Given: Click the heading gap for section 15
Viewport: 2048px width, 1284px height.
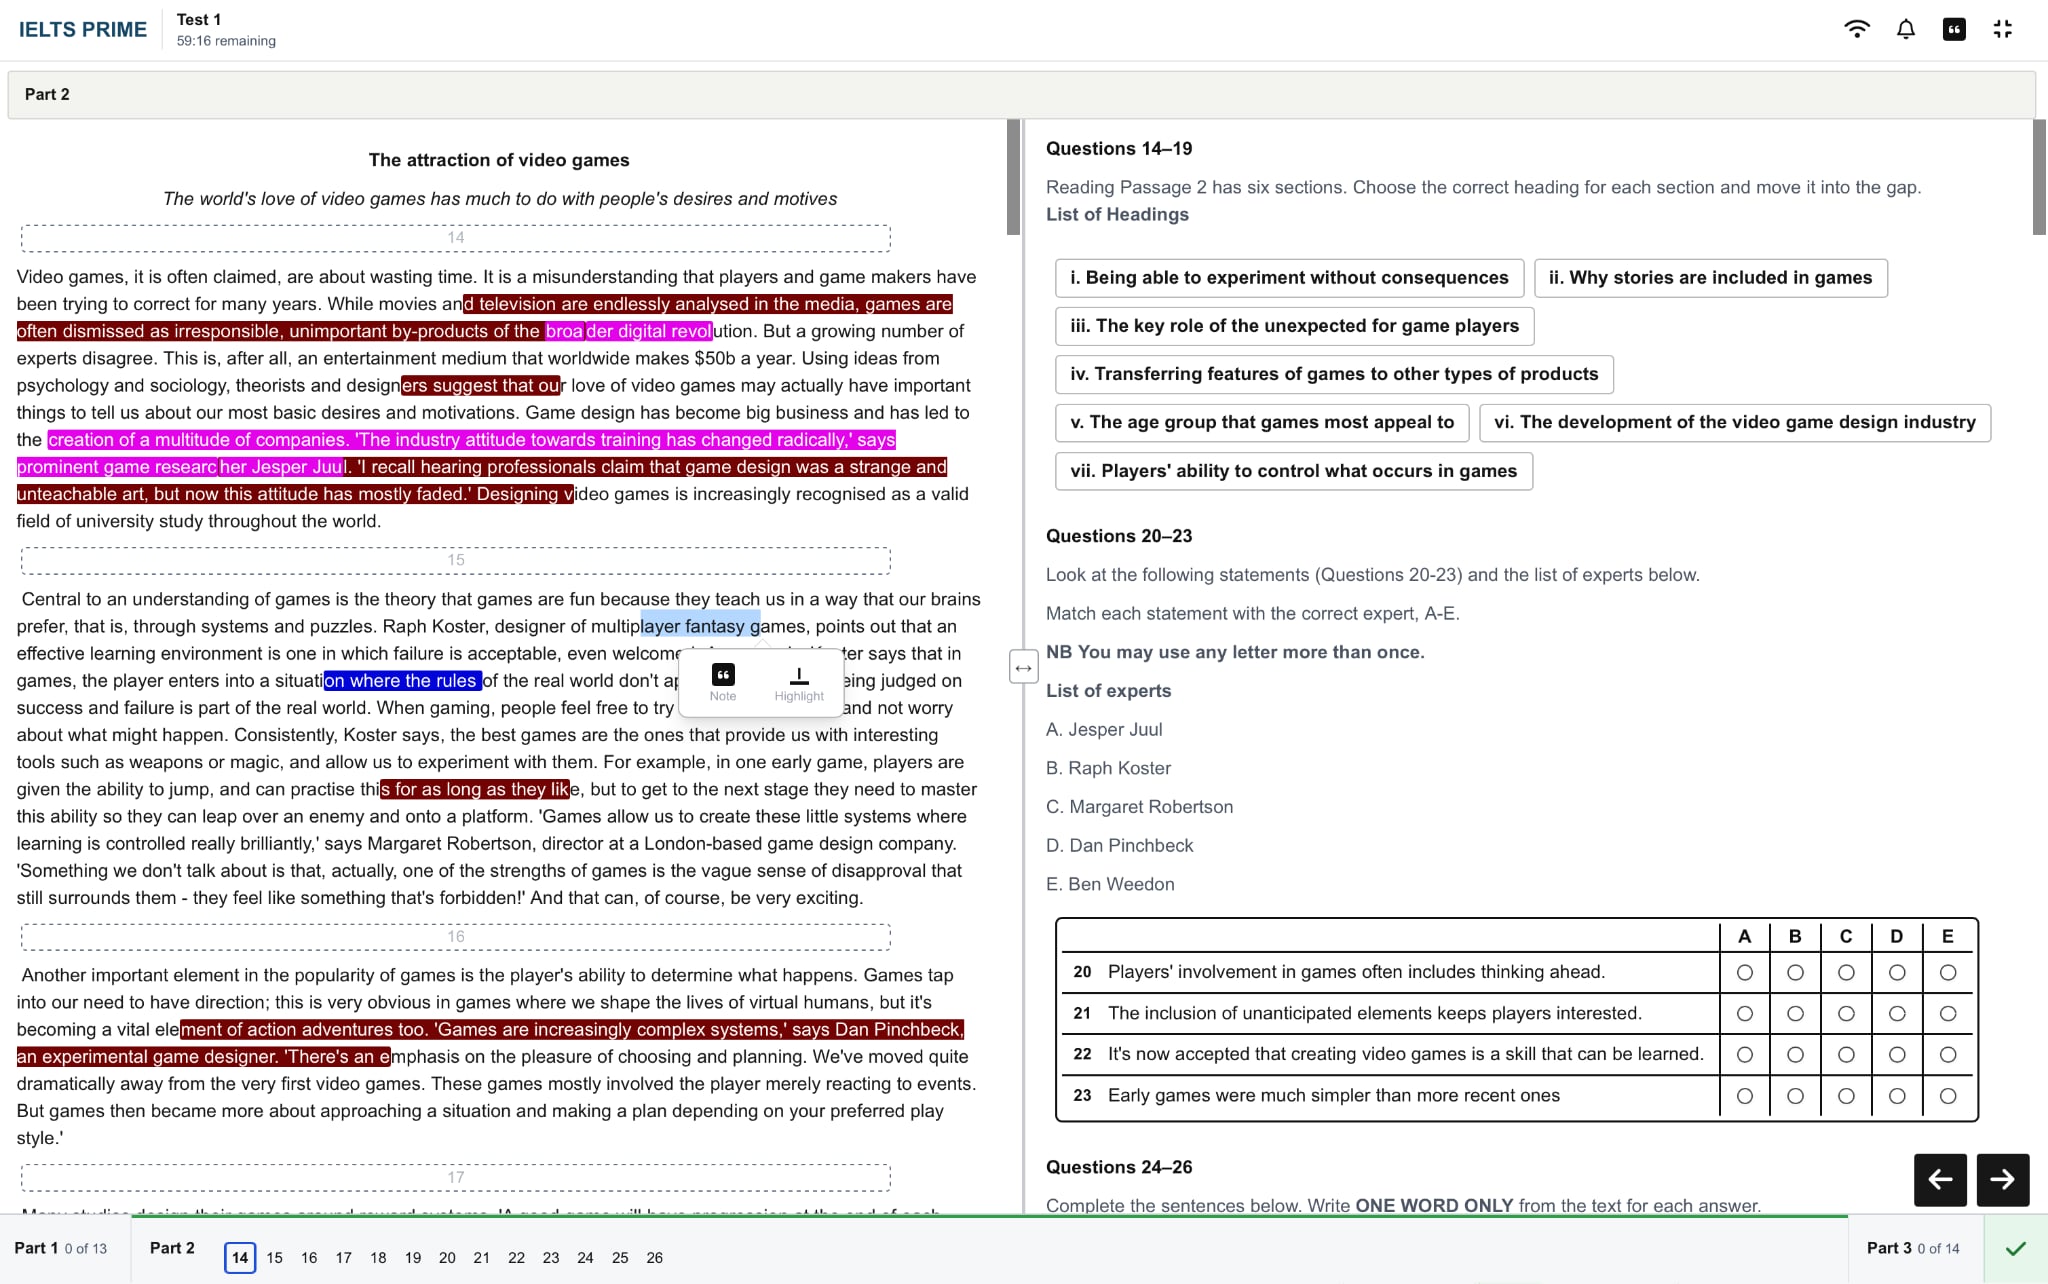Looking at the screenshot, I should click(x=456, y=561).
